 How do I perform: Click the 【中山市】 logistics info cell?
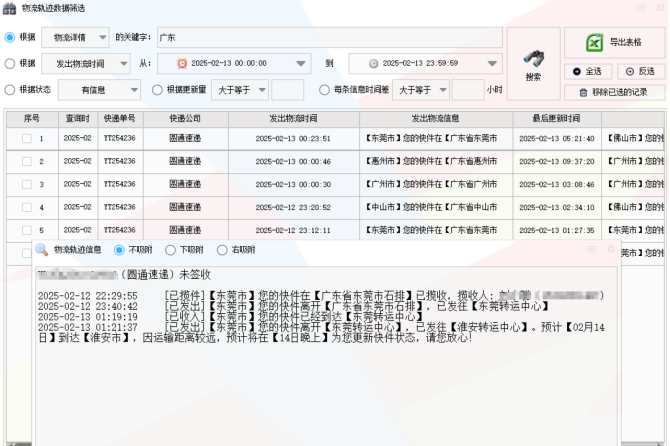436,207
